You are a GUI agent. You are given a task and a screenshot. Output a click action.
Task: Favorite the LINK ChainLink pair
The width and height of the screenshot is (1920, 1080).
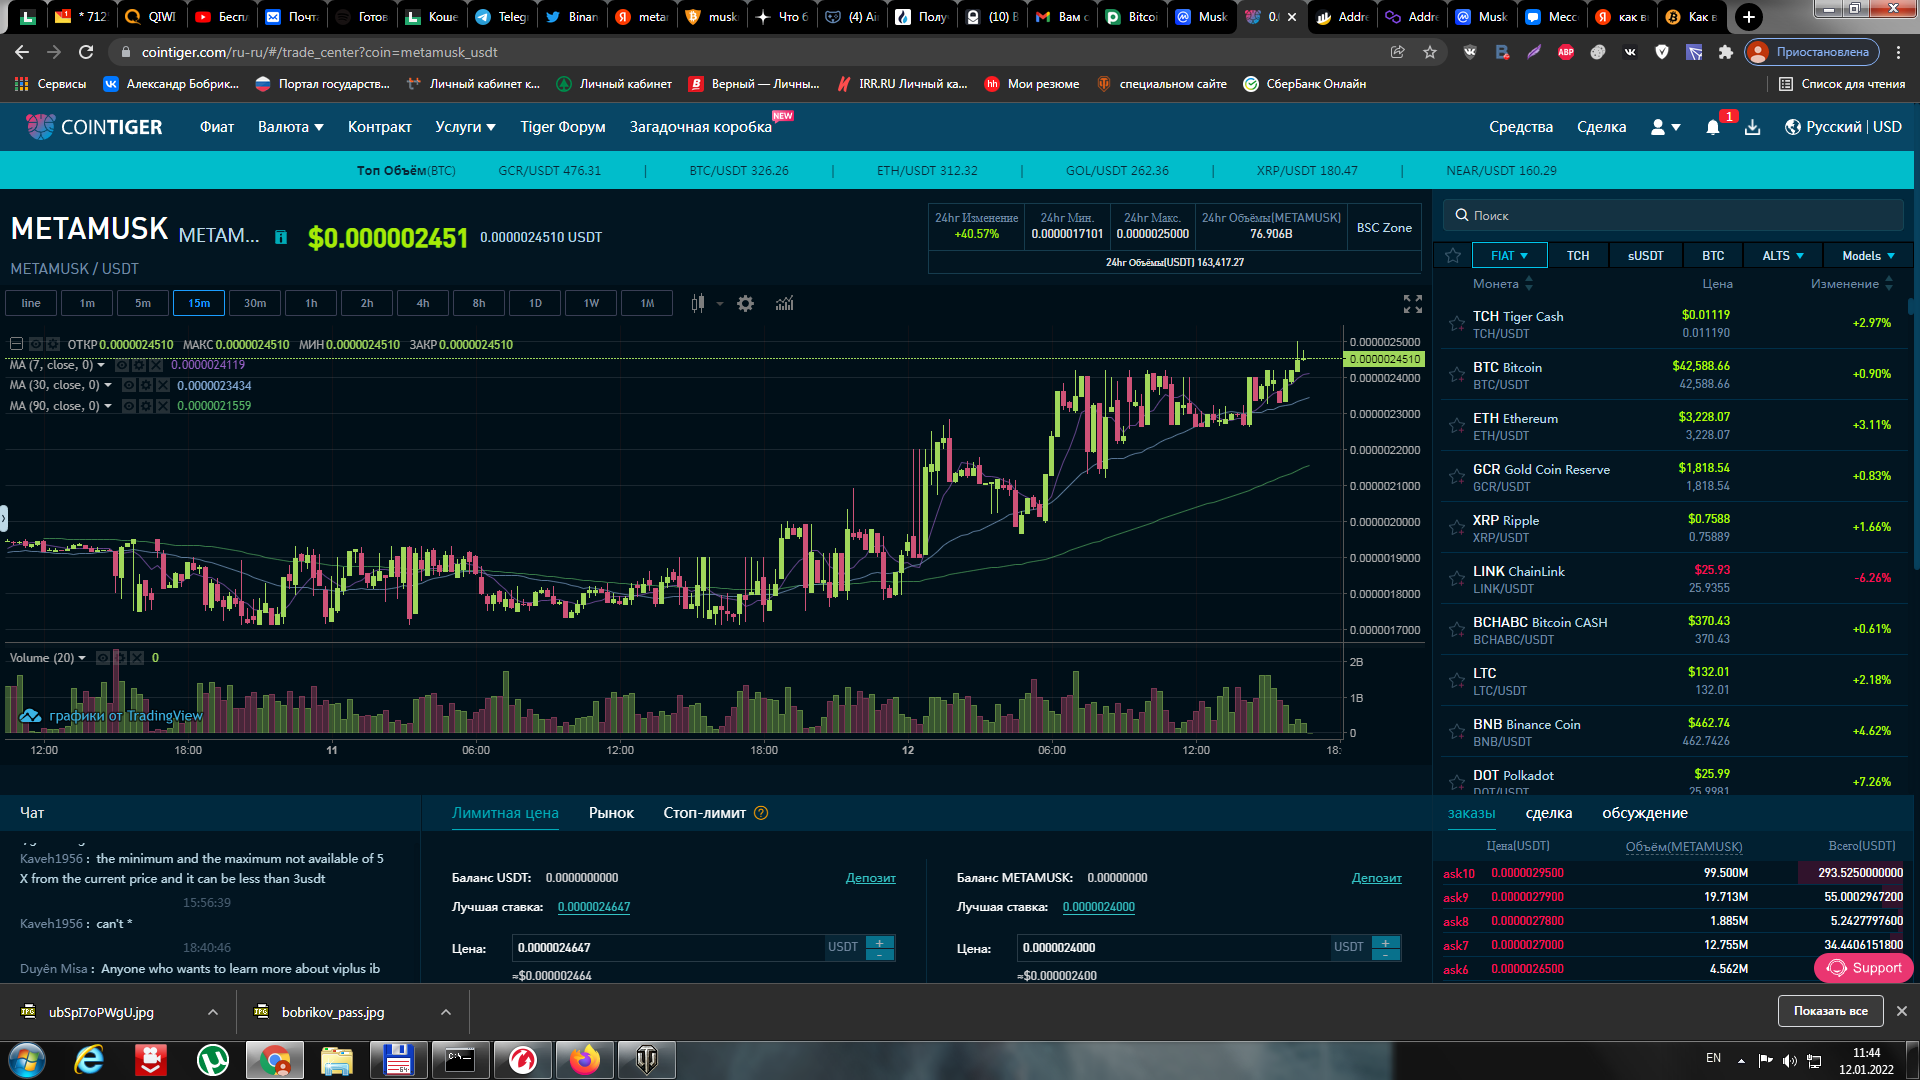click(1456, 578)
